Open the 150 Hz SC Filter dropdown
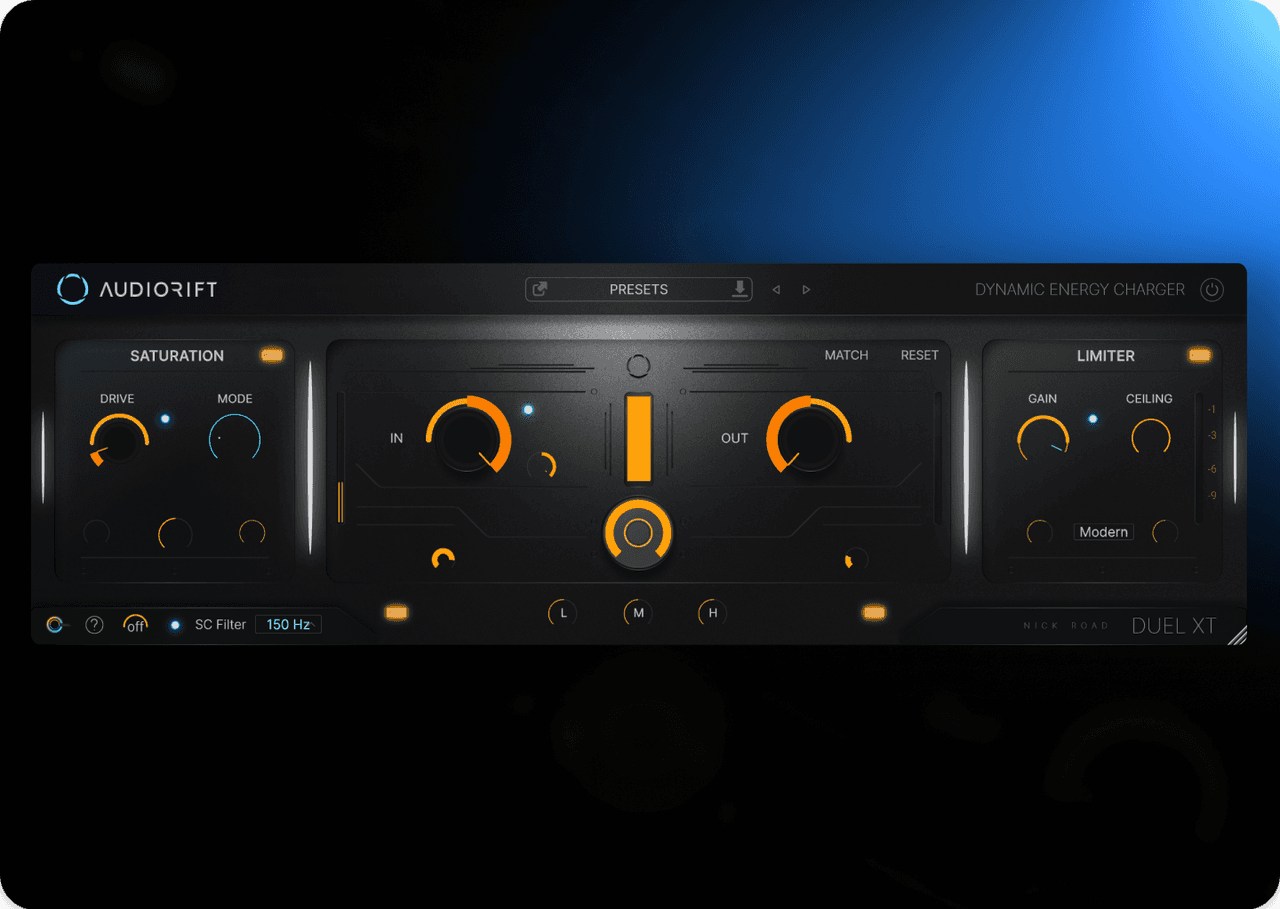The width and height of the screenshot is (1280, 909). 288,624
